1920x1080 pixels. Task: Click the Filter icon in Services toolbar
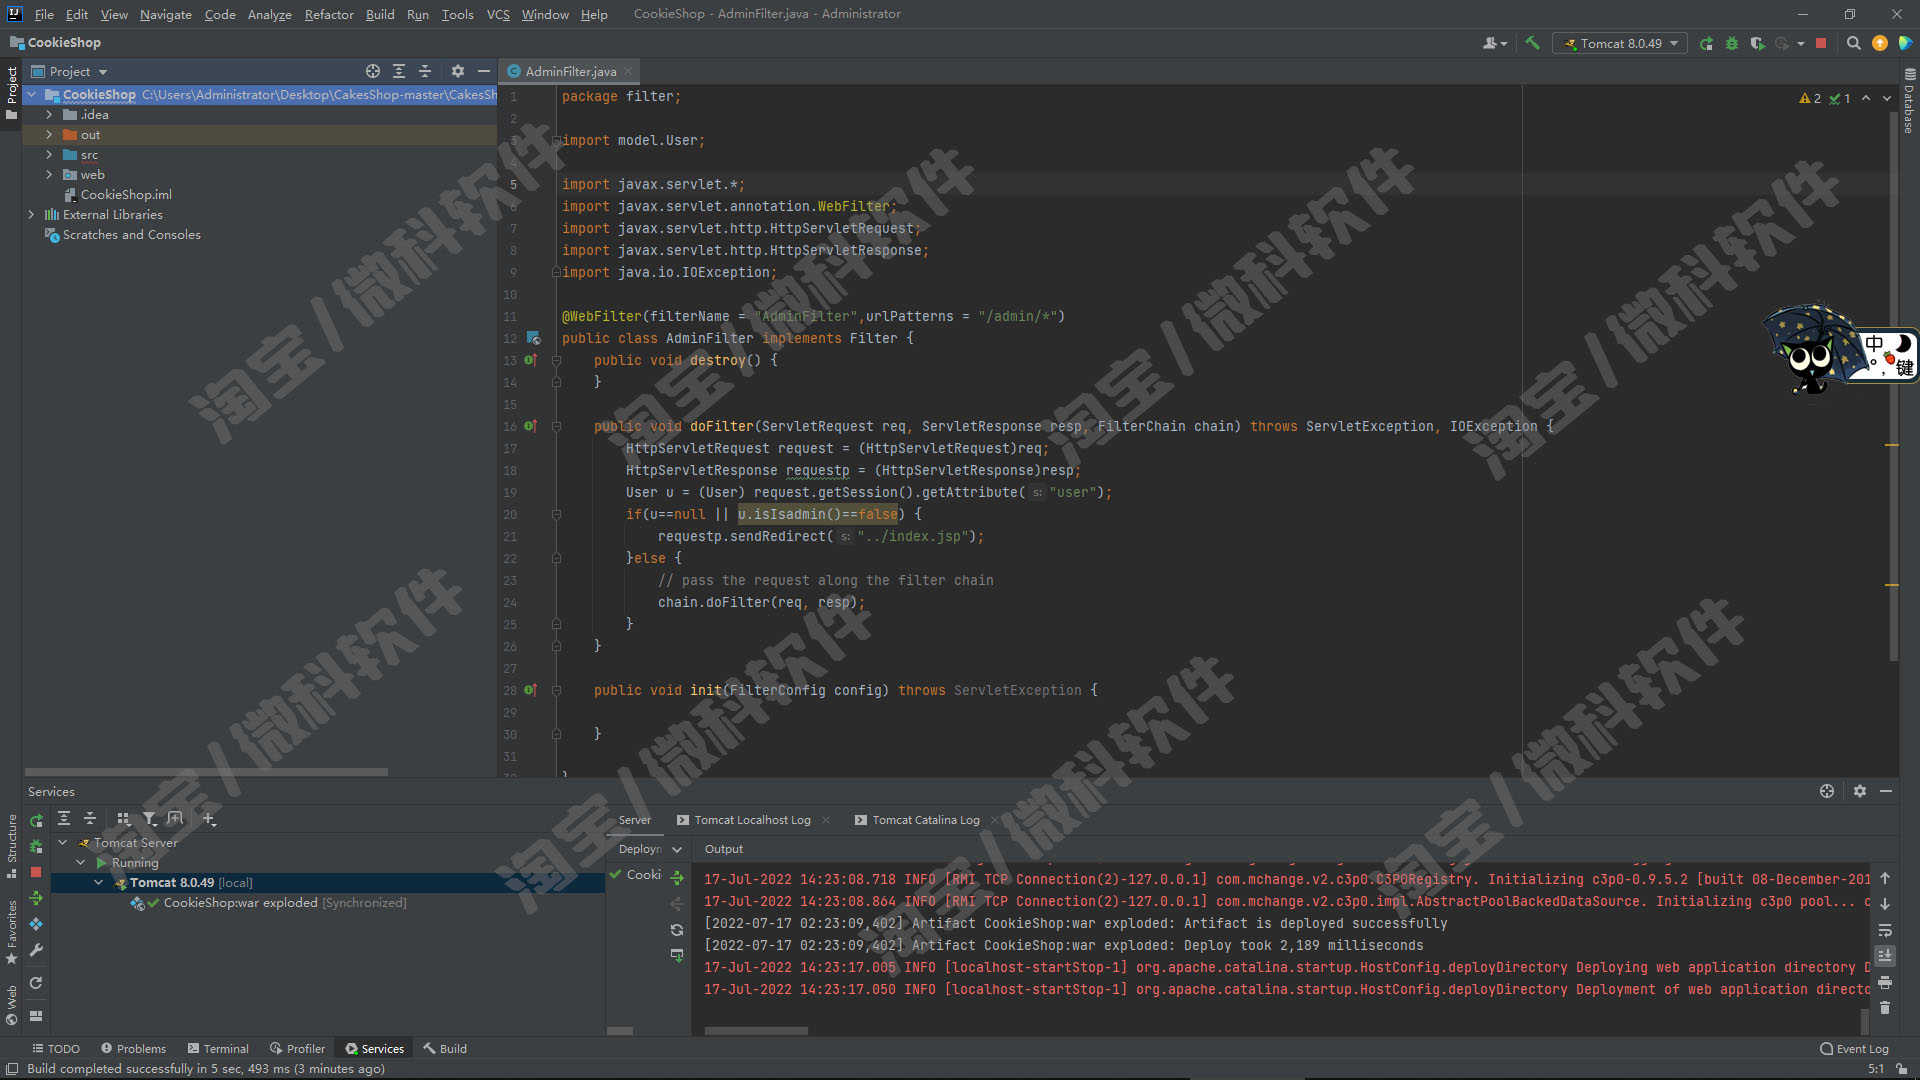[150, 819]
